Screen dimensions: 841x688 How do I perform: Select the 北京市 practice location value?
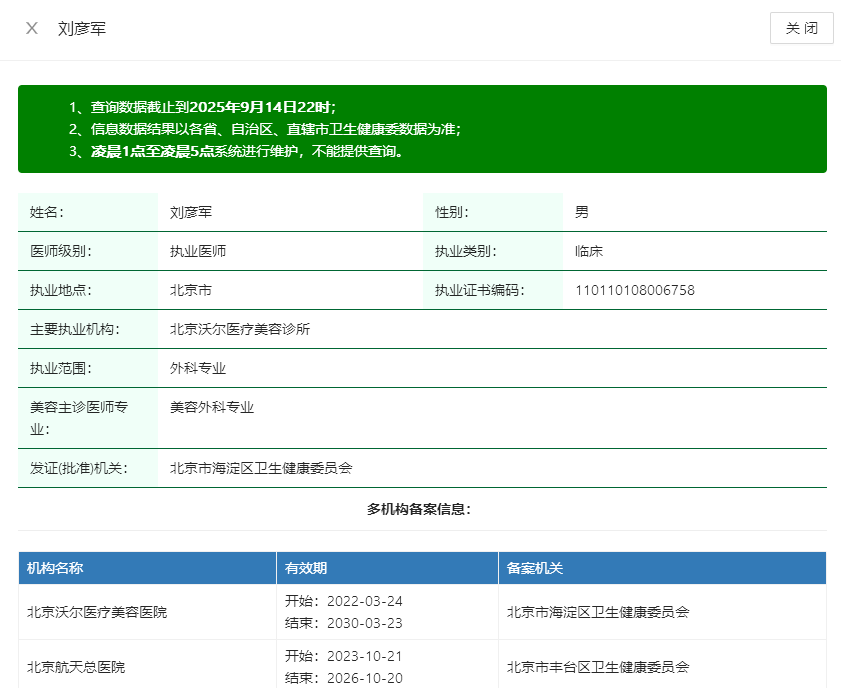pos(191,290)
